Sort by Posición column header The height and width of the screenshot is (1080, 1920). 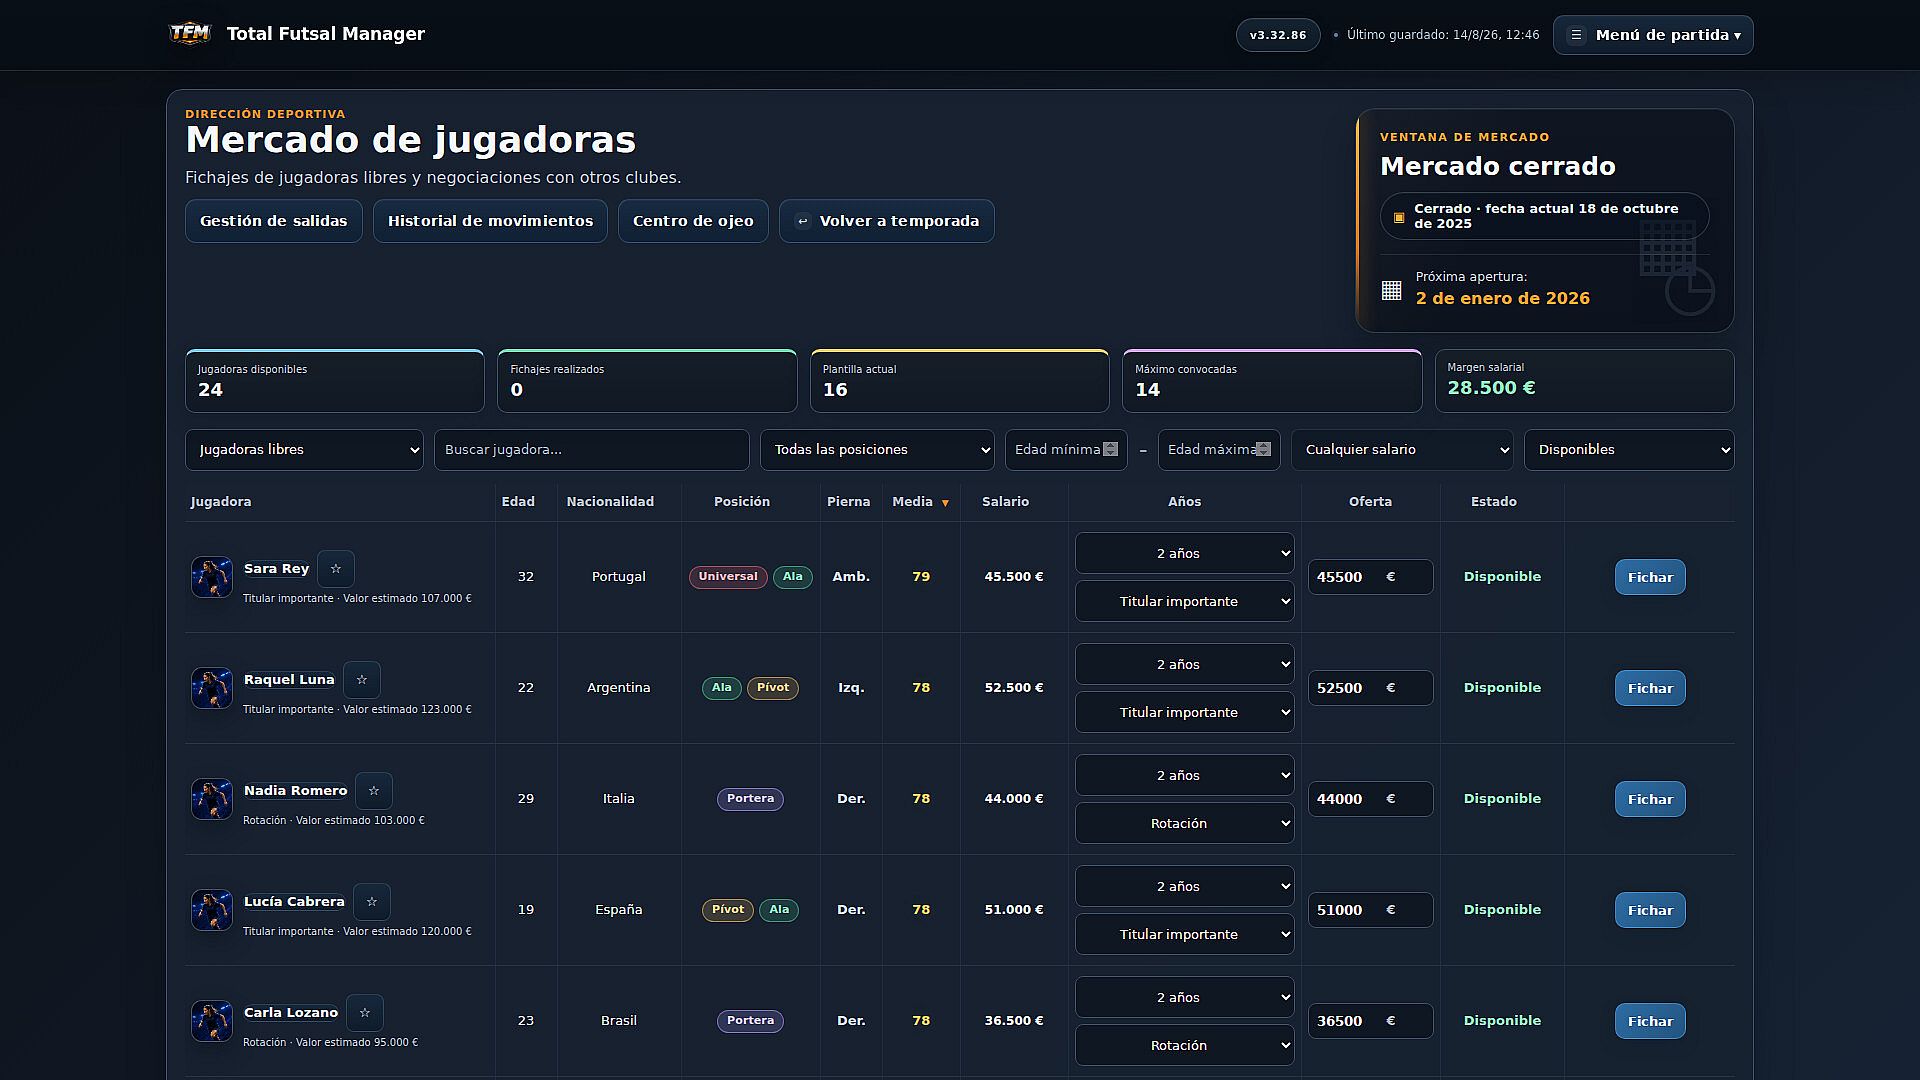tap(742, 502)
